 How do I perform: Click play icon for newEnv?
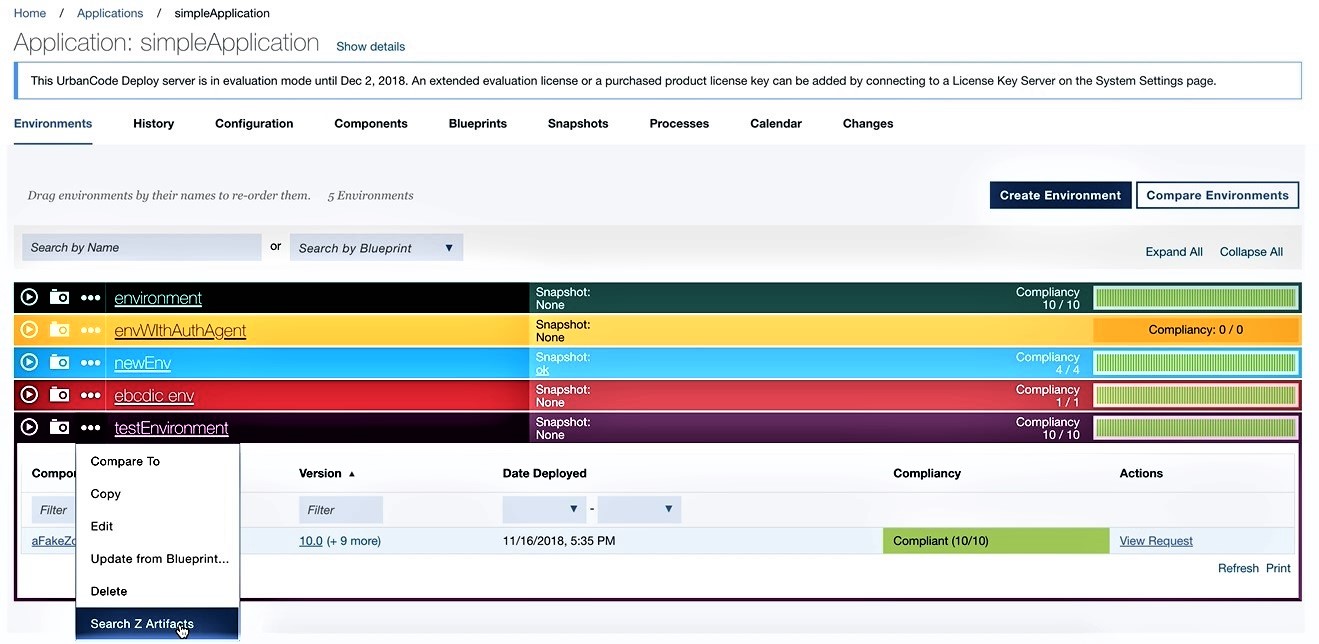tap(29, 362)
